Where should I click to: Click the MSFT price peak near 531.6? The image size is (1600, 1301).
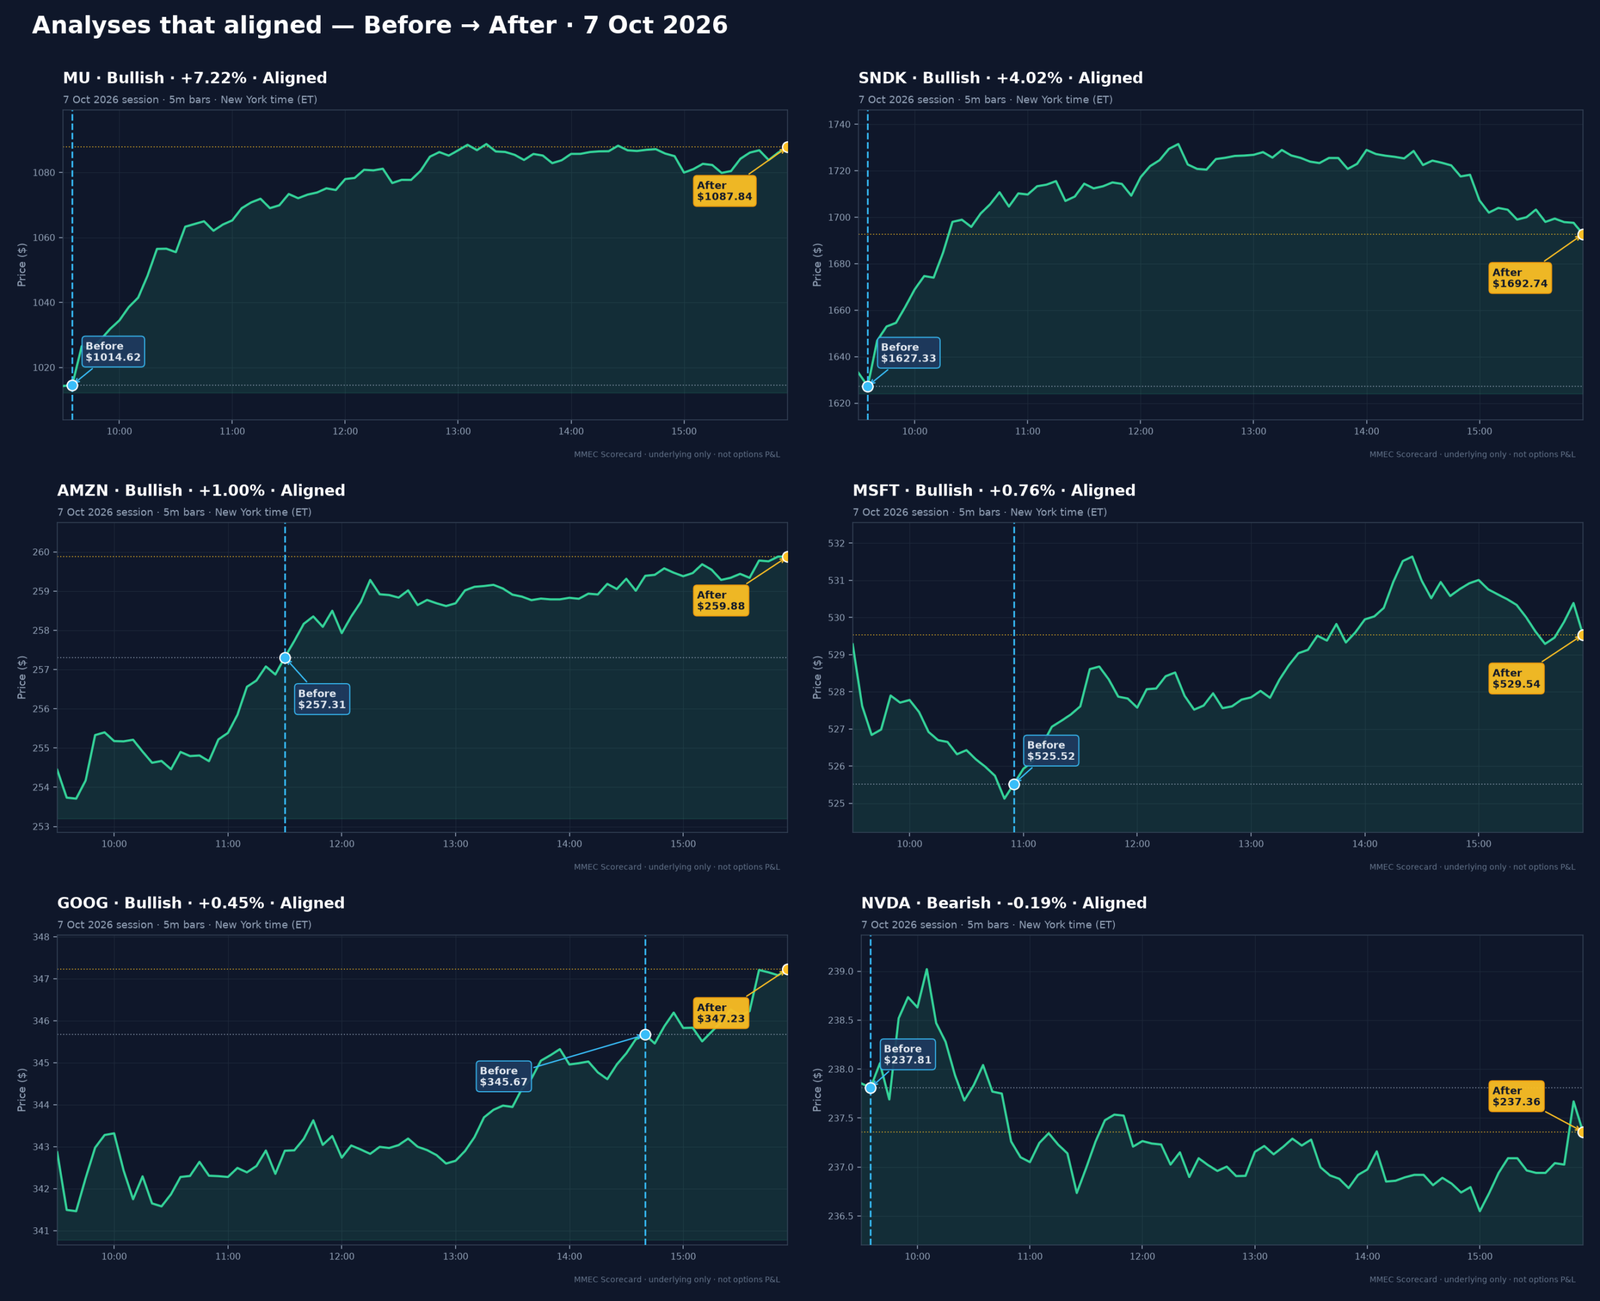click(1411, 557)
